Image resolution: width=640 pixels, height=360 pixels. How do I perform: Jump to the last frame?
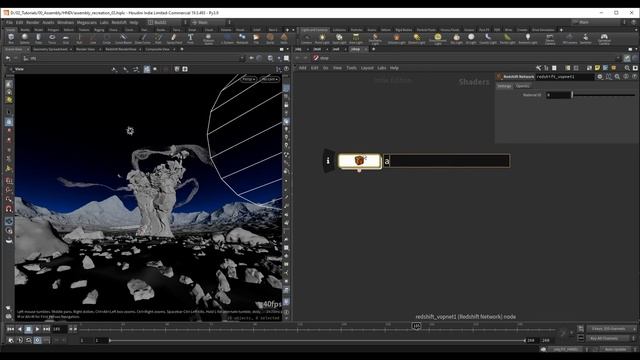point(46,329)
